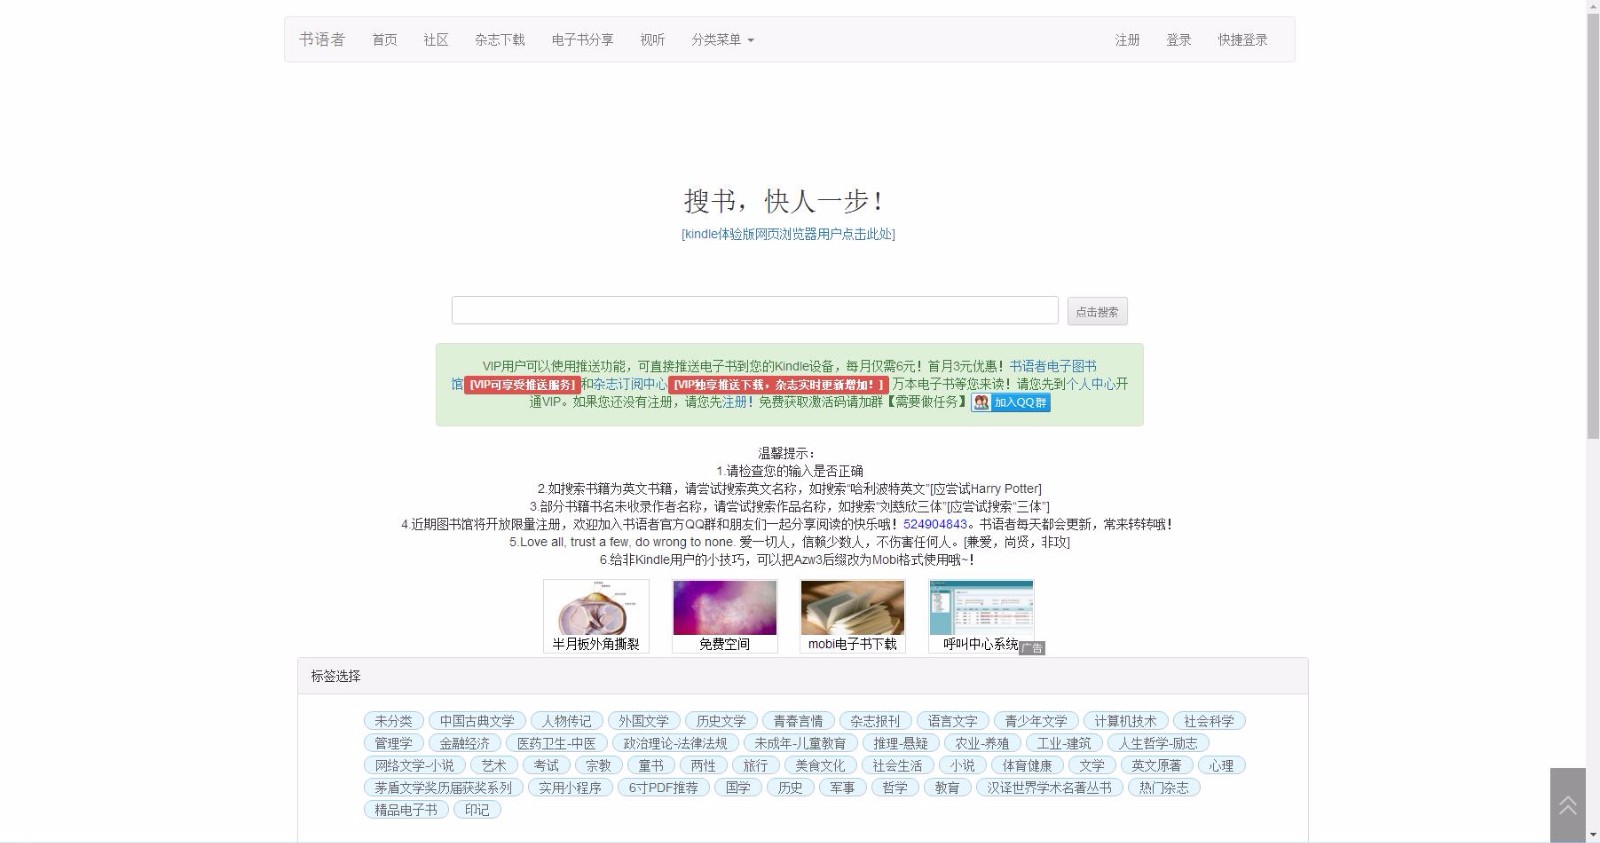
Task: Click the vertical page scrollbar
Action: coord(1593,225)
